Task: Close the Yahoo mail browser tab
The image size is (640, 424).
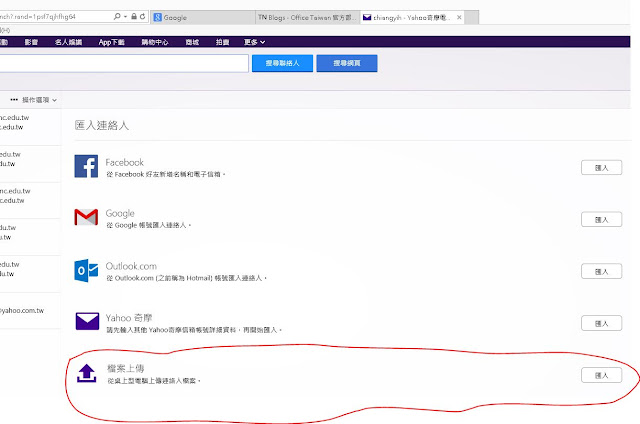Action: [459, 17]
